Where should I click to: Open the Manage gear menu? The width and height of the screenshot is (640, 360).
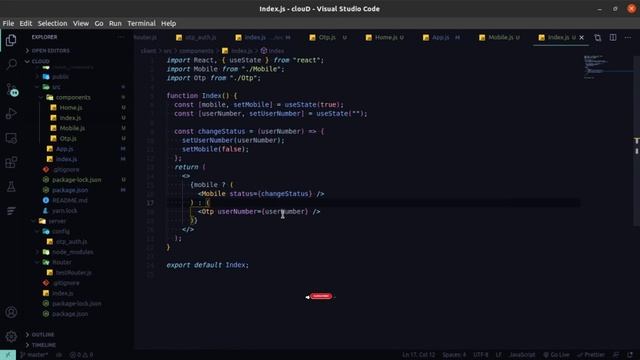pos(11,336)
